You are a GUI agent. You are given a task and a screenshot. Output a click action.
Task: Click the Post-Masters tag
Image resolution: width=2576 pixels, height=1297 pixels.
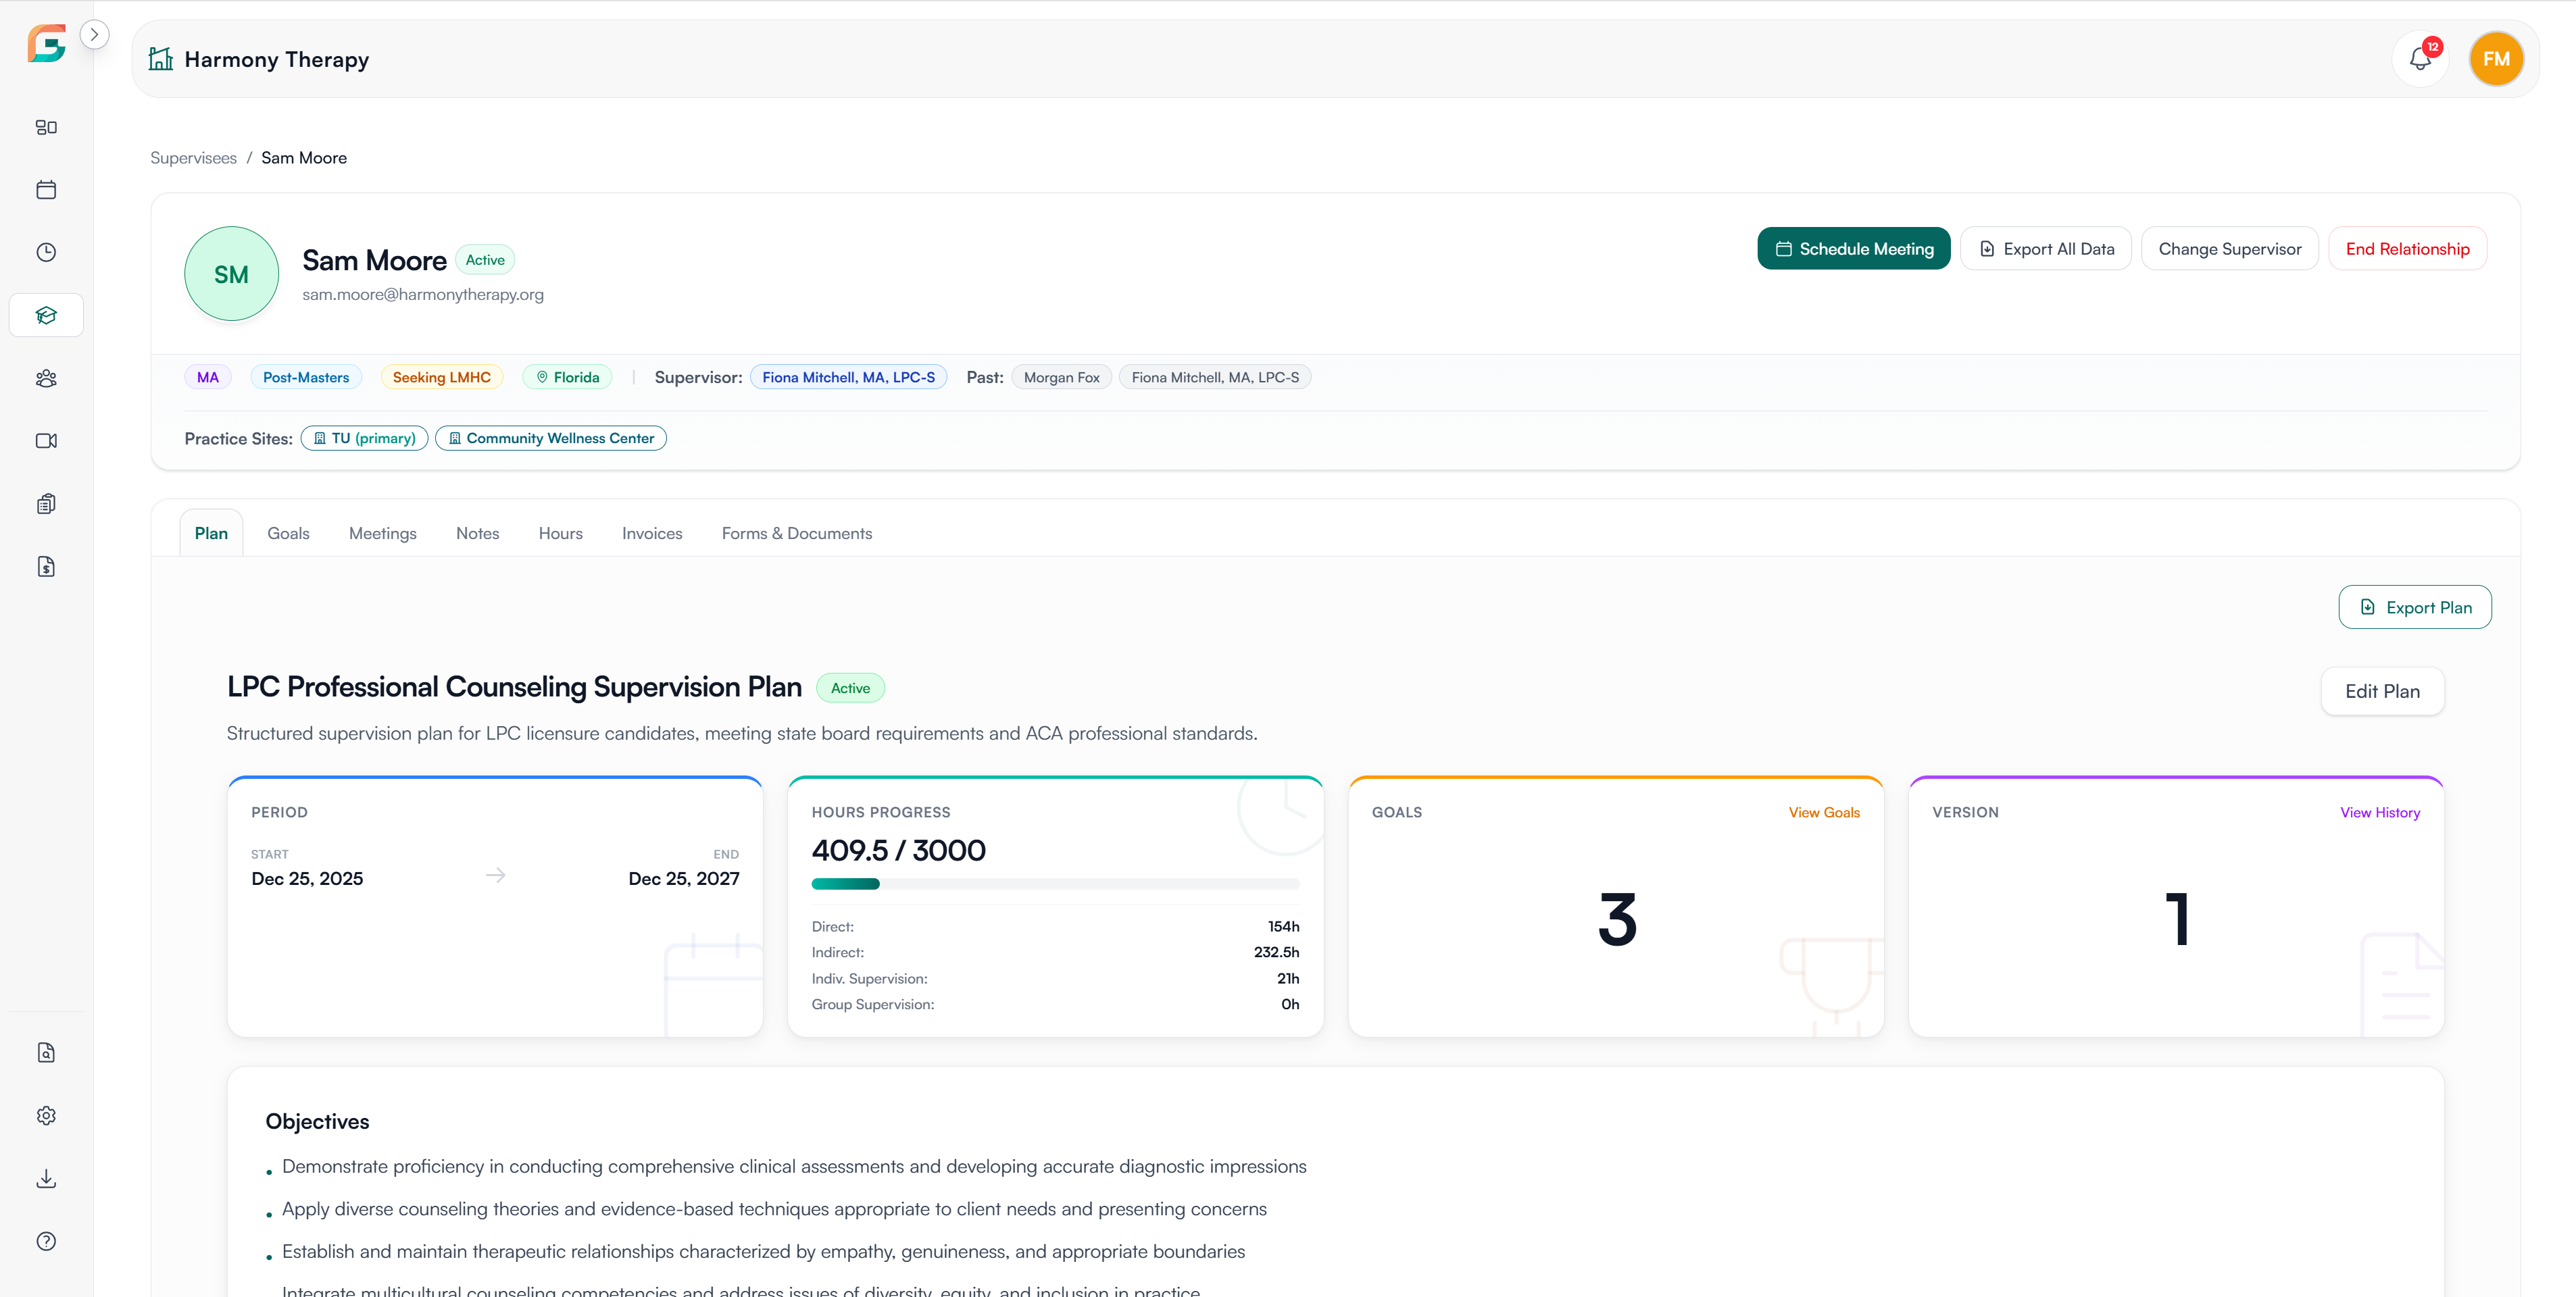[306, 377]
